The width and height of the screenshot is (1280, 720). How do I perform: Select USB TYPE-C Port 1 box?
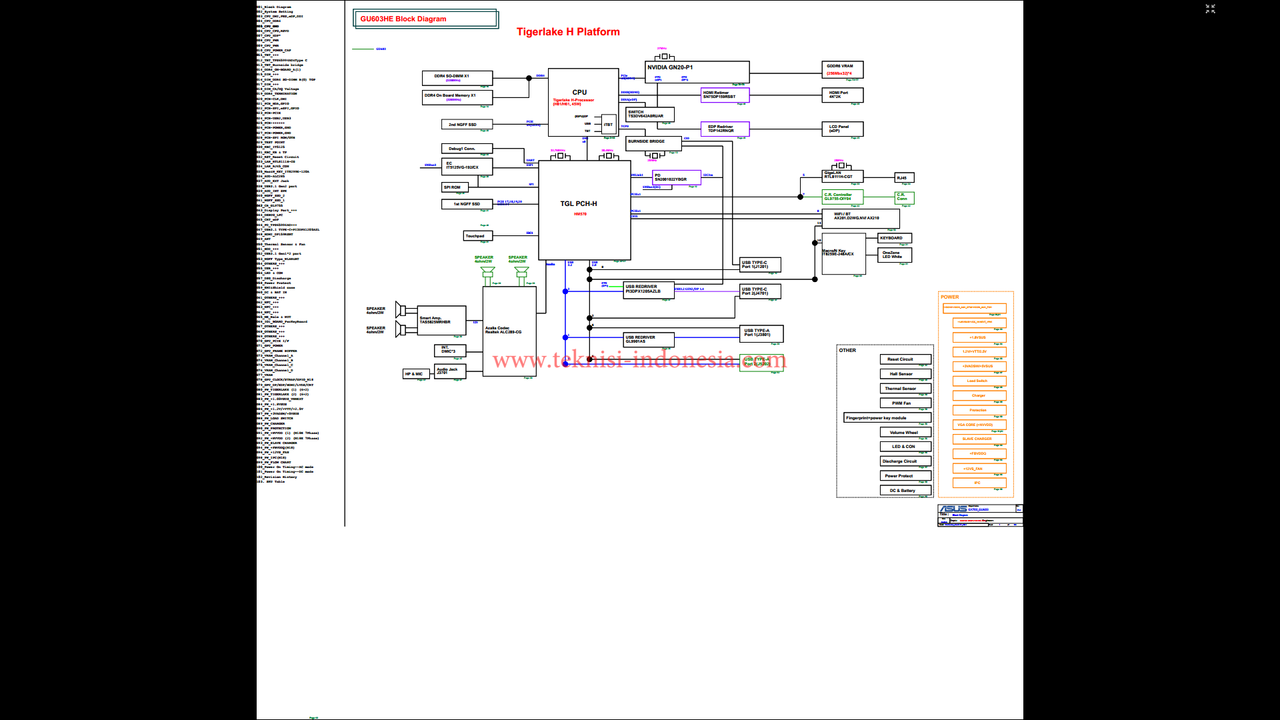click(760, 265)
